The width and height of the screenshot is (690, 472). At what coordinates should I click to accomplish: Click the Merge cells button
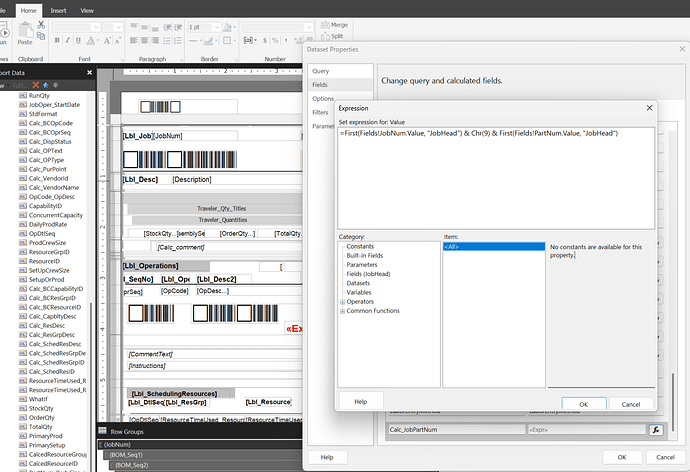point(335,25)
